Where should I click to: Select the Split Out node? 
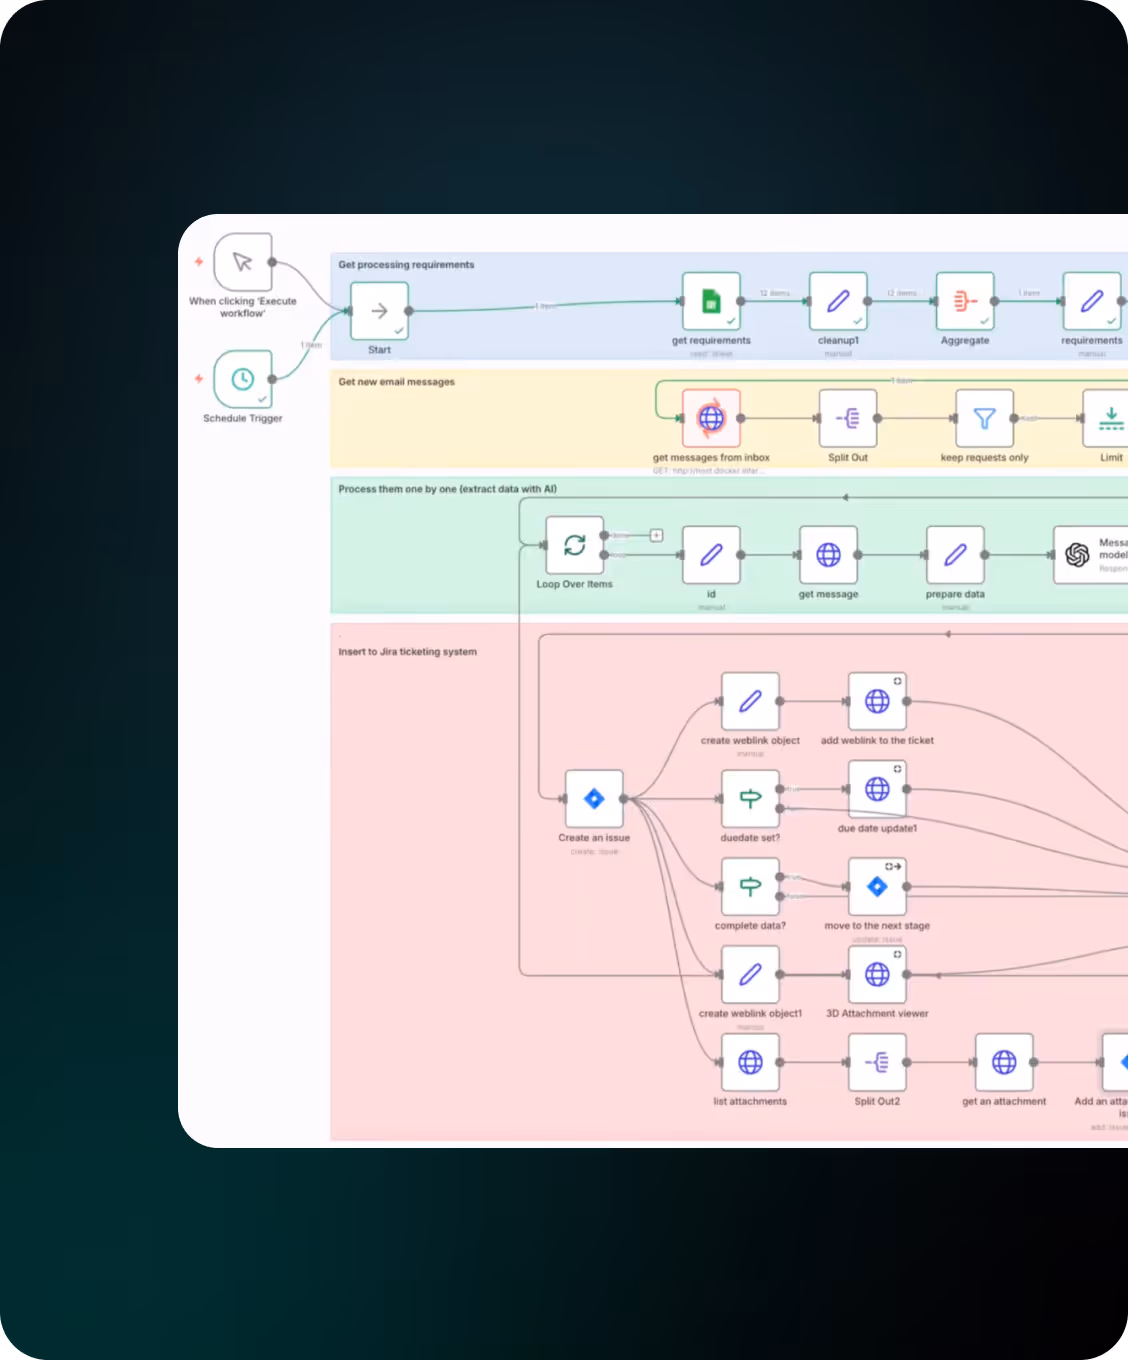[x=848, y=418]
